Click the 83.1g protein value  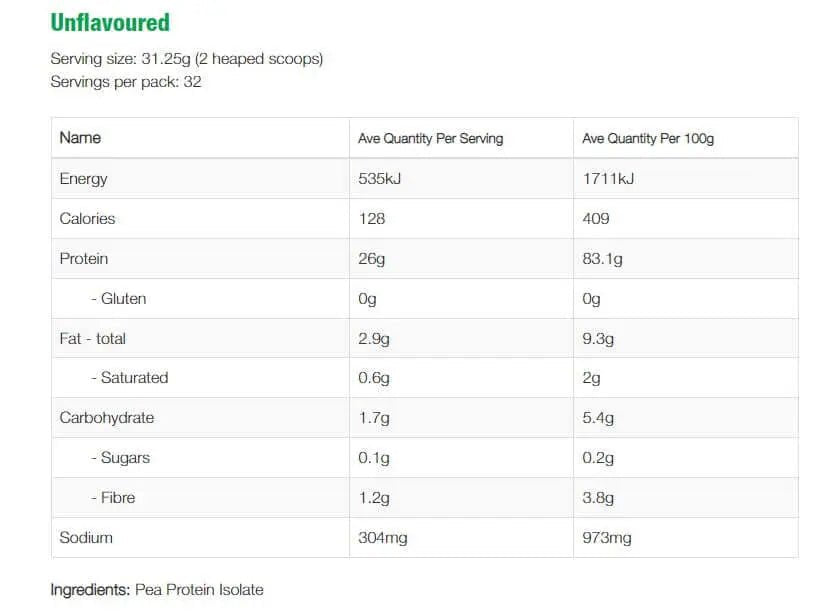click(x=602, y=259)
